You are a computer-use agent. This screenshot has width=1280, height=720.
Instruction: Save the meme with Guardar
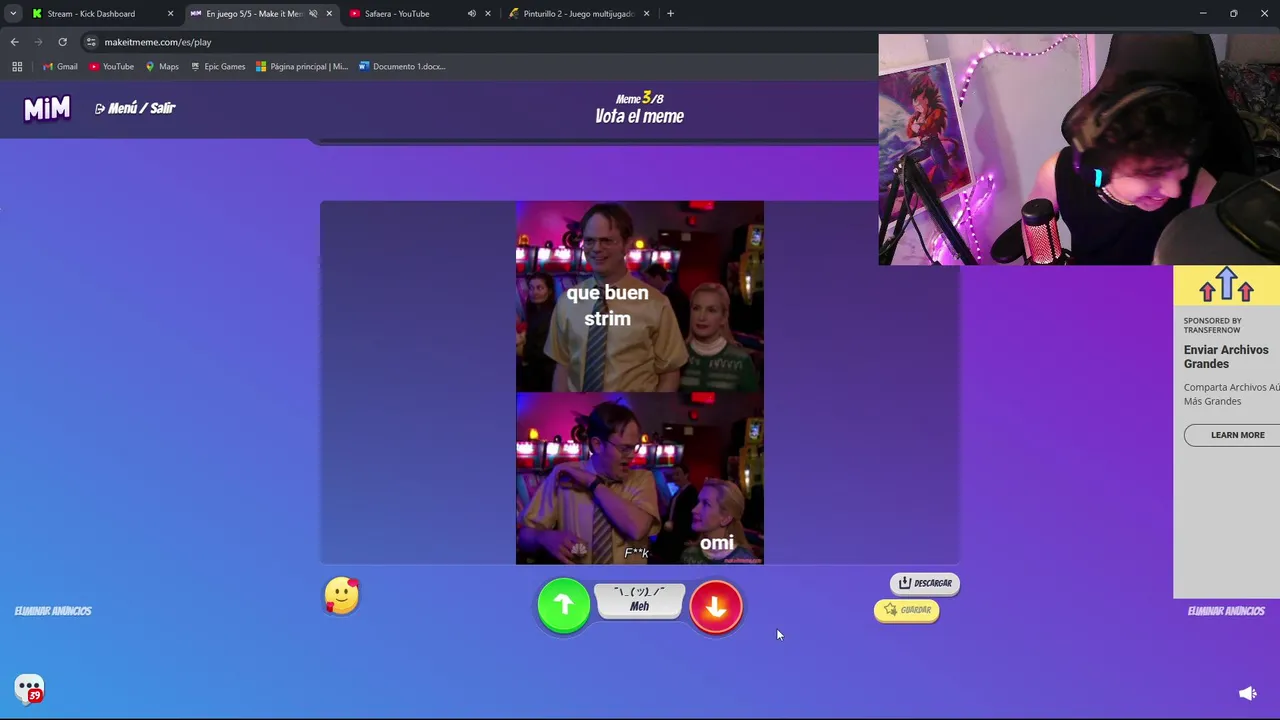coord(907,610)
